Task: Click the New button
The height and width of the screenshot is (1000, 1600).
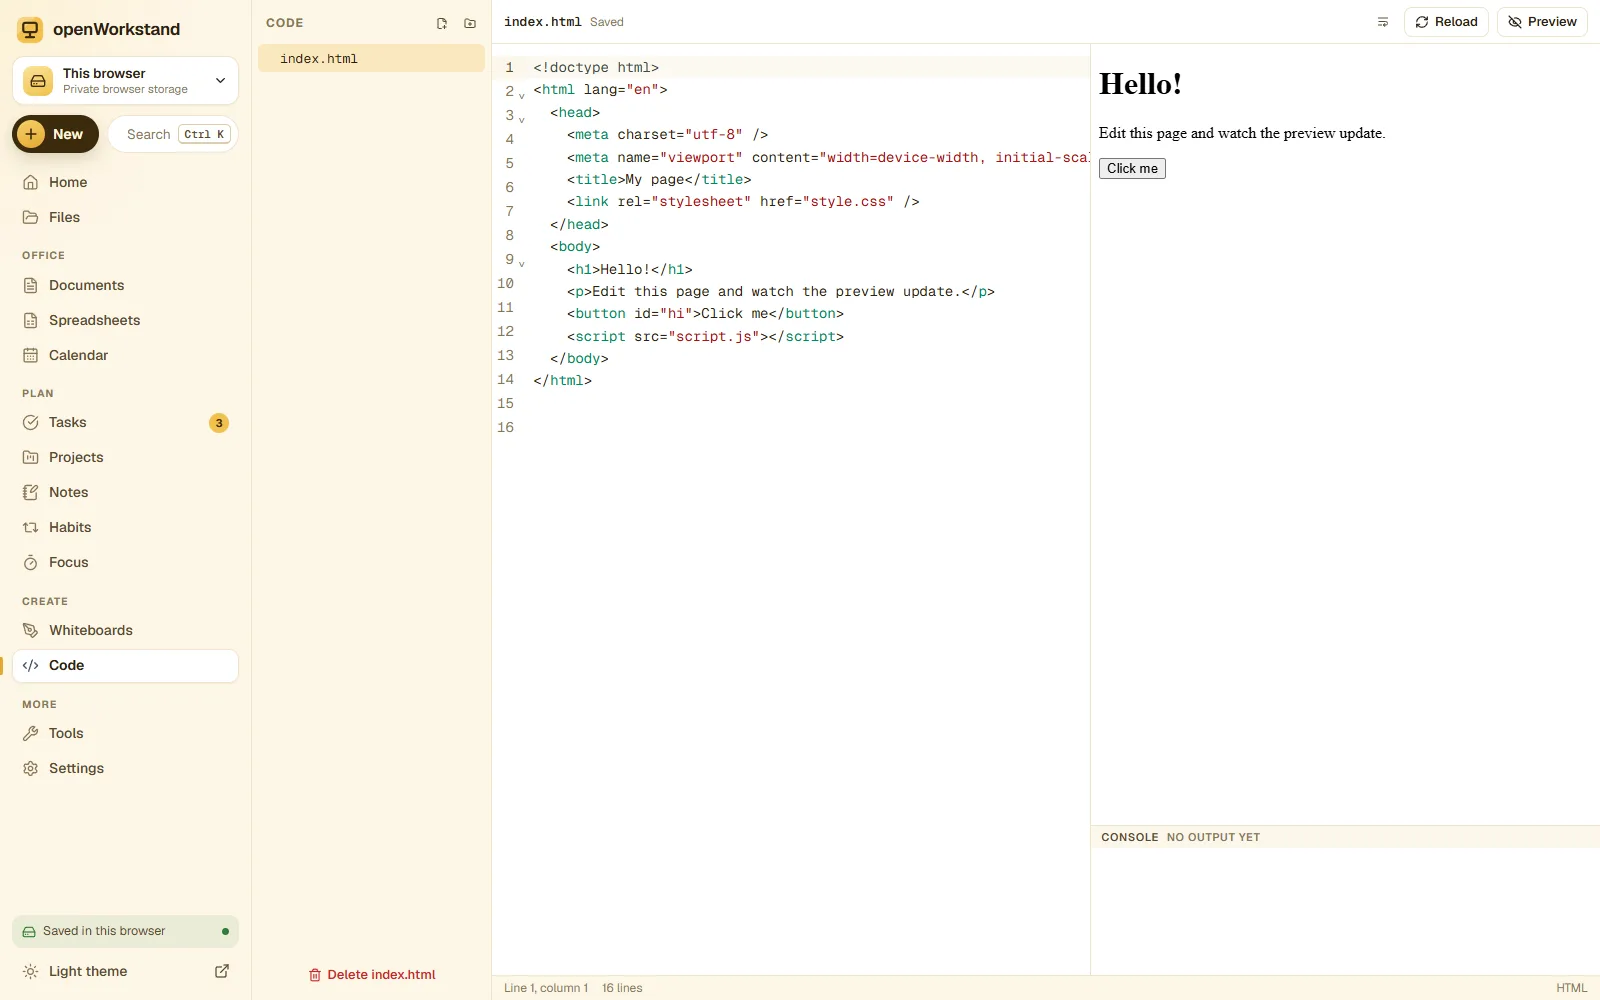Action: click(55, 134)
